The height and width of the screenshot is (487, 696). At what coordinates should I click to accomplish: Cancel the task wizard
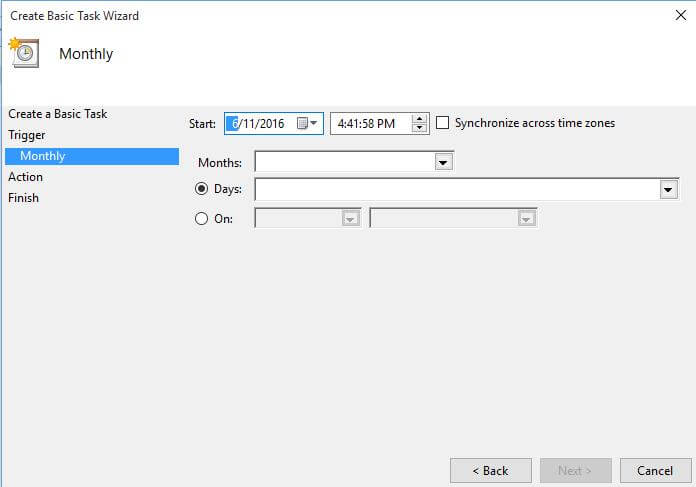[x=656, y=471]
